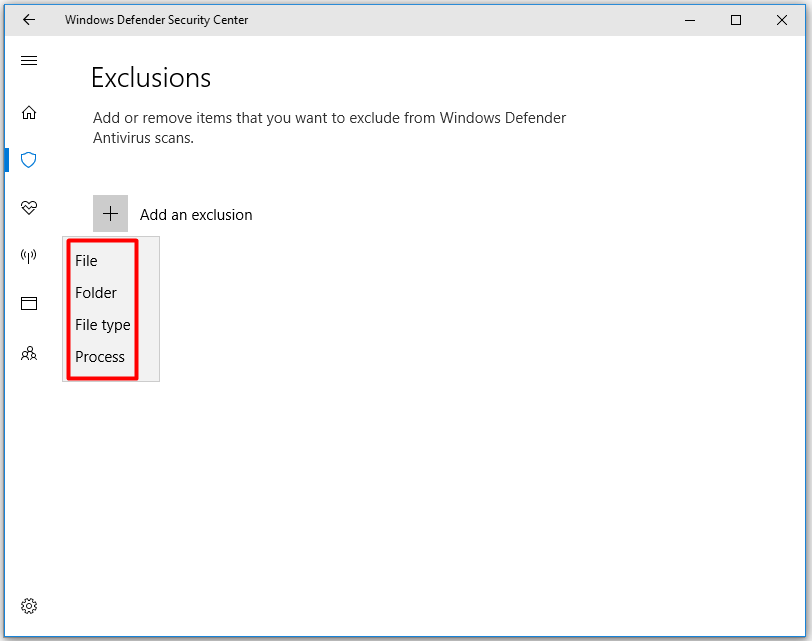Click the Add an exclusion label
This screenshot has height=641, width=812.
(196, 215)
